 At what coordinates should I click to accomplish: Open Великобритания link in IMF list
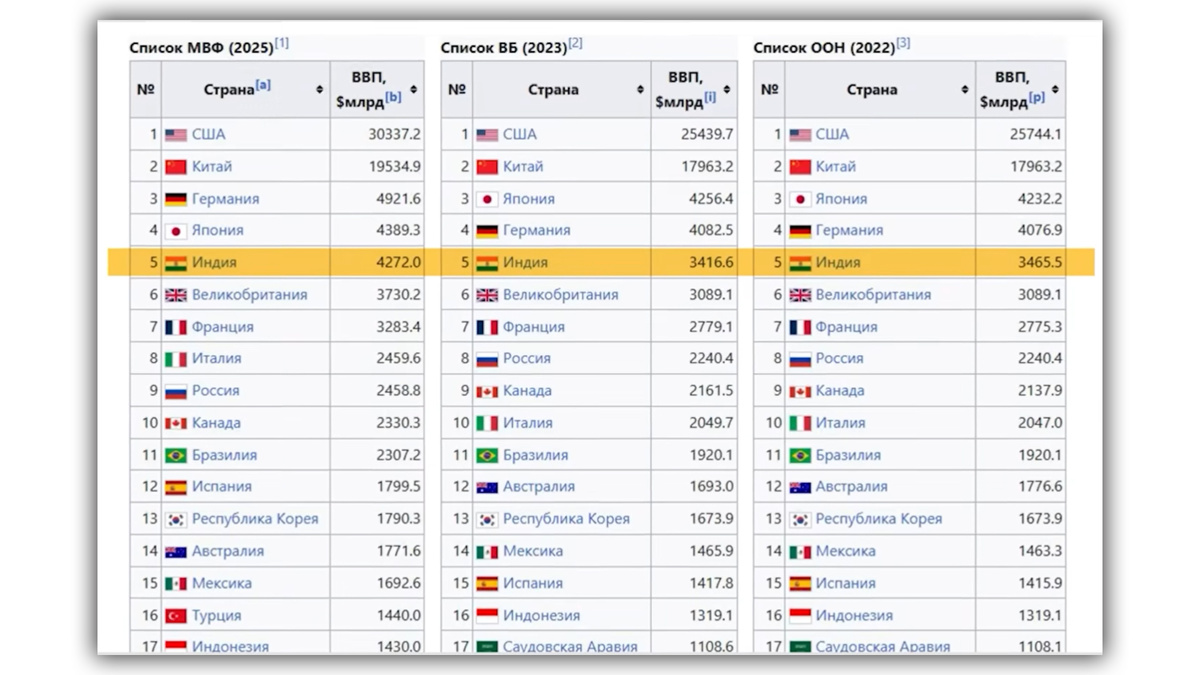coord(250,294)
